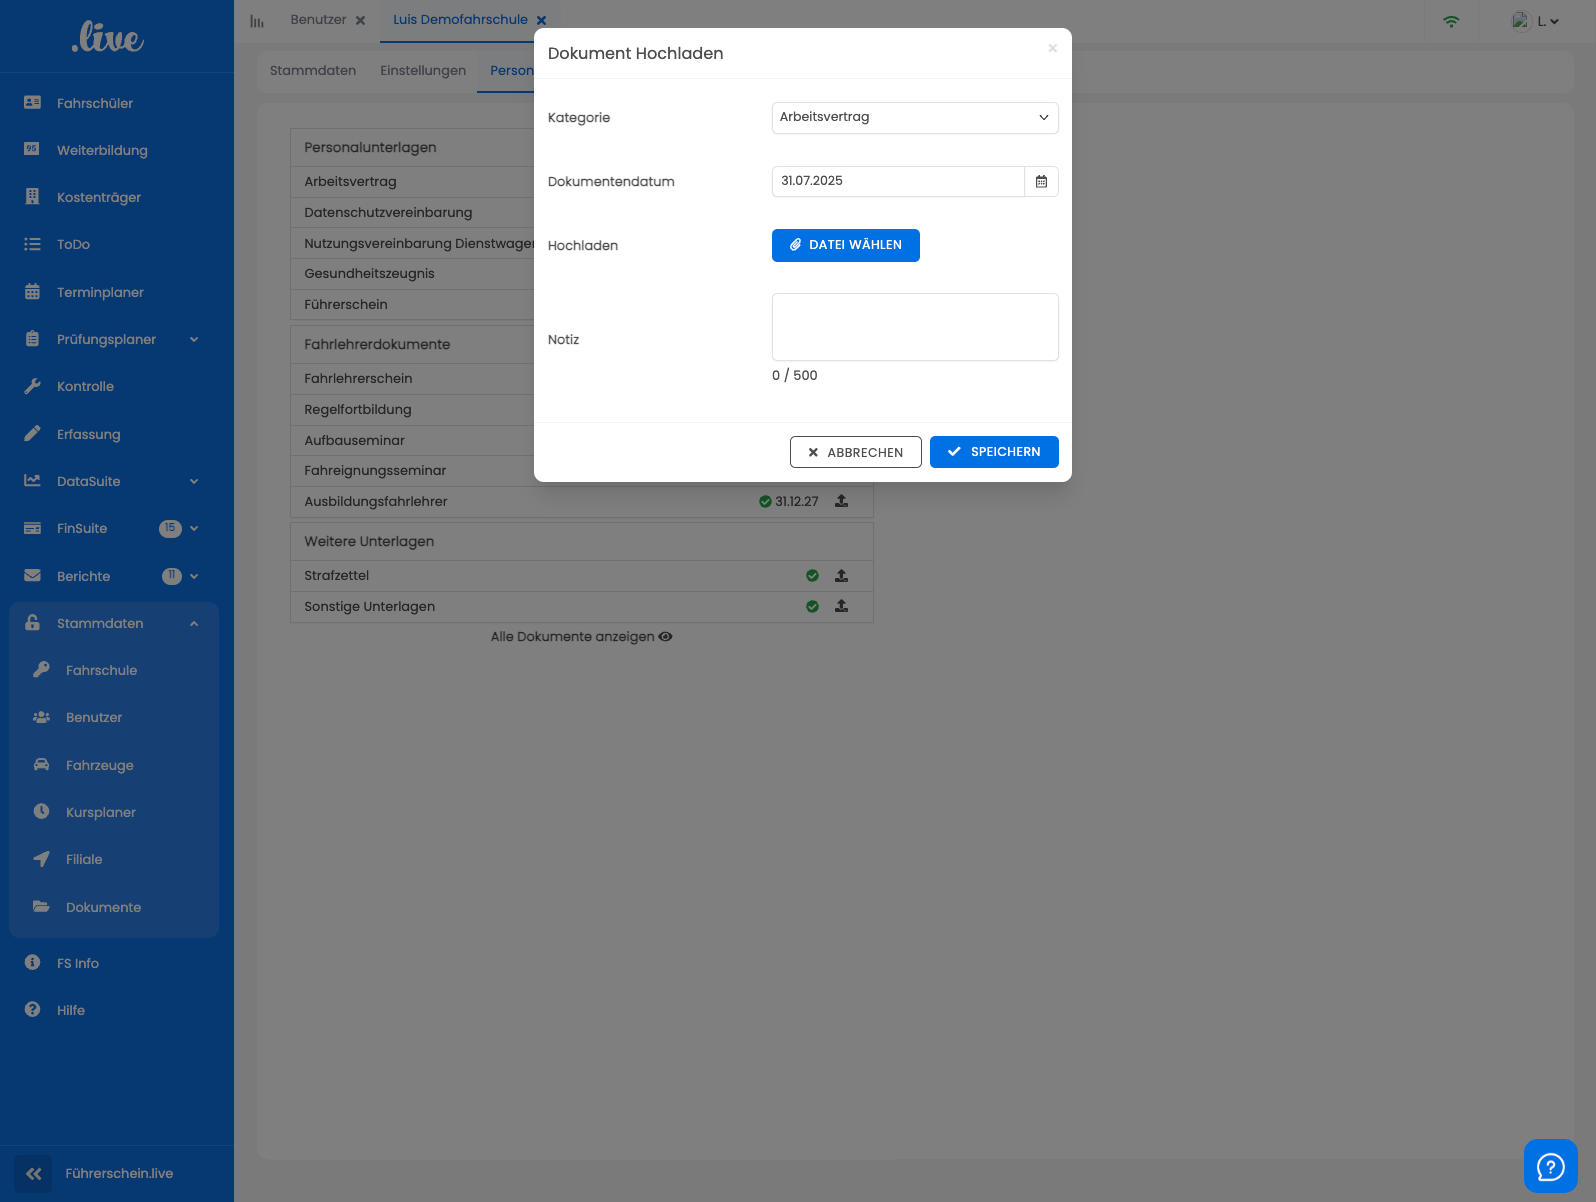Collapse sidebar with double-arrow icon
The height and width of the screenshot is (1202, 1596).
pyautogui.click(x=33, y=1174)
